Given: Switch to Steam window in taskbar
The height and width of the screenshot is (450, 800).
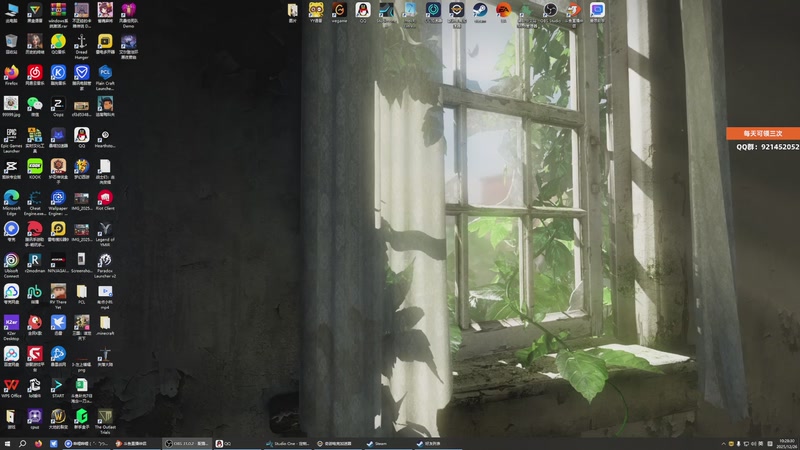Looking at the screenshot, I should pos(388,443).
